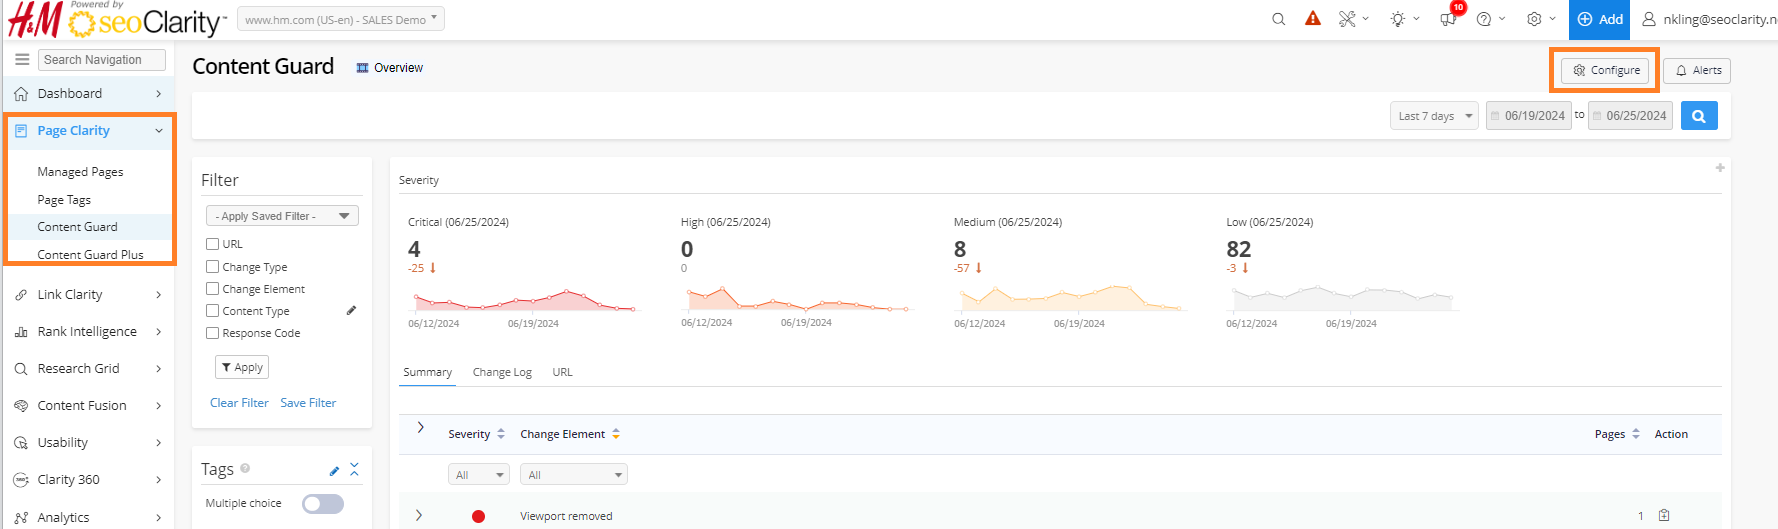Open the red warning triangle alert icon
Screen dimensions: 1778x529
pos(1313,19)
